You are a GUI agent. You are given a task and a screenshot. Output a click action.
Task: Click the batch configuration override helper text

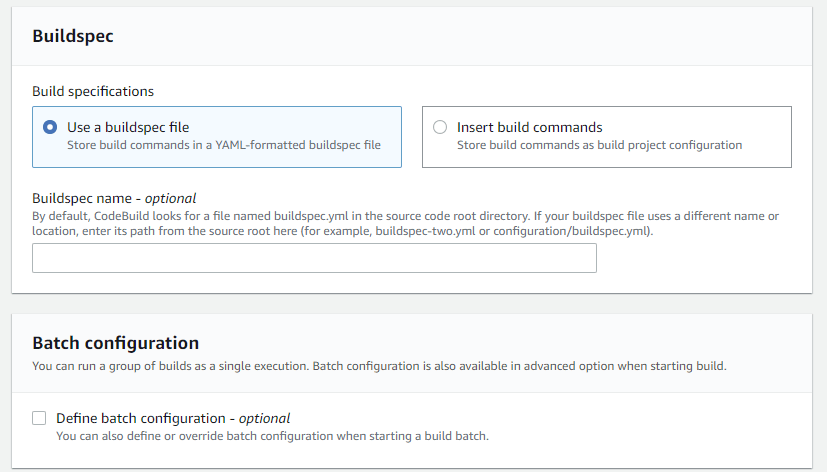click(272, 436)
